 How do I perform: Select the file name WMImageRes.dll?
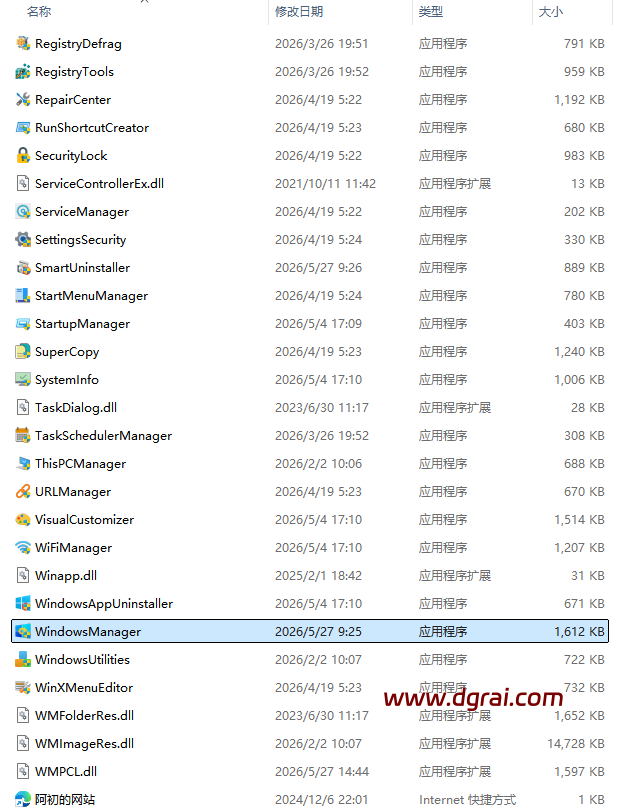(x=85, y=743)
